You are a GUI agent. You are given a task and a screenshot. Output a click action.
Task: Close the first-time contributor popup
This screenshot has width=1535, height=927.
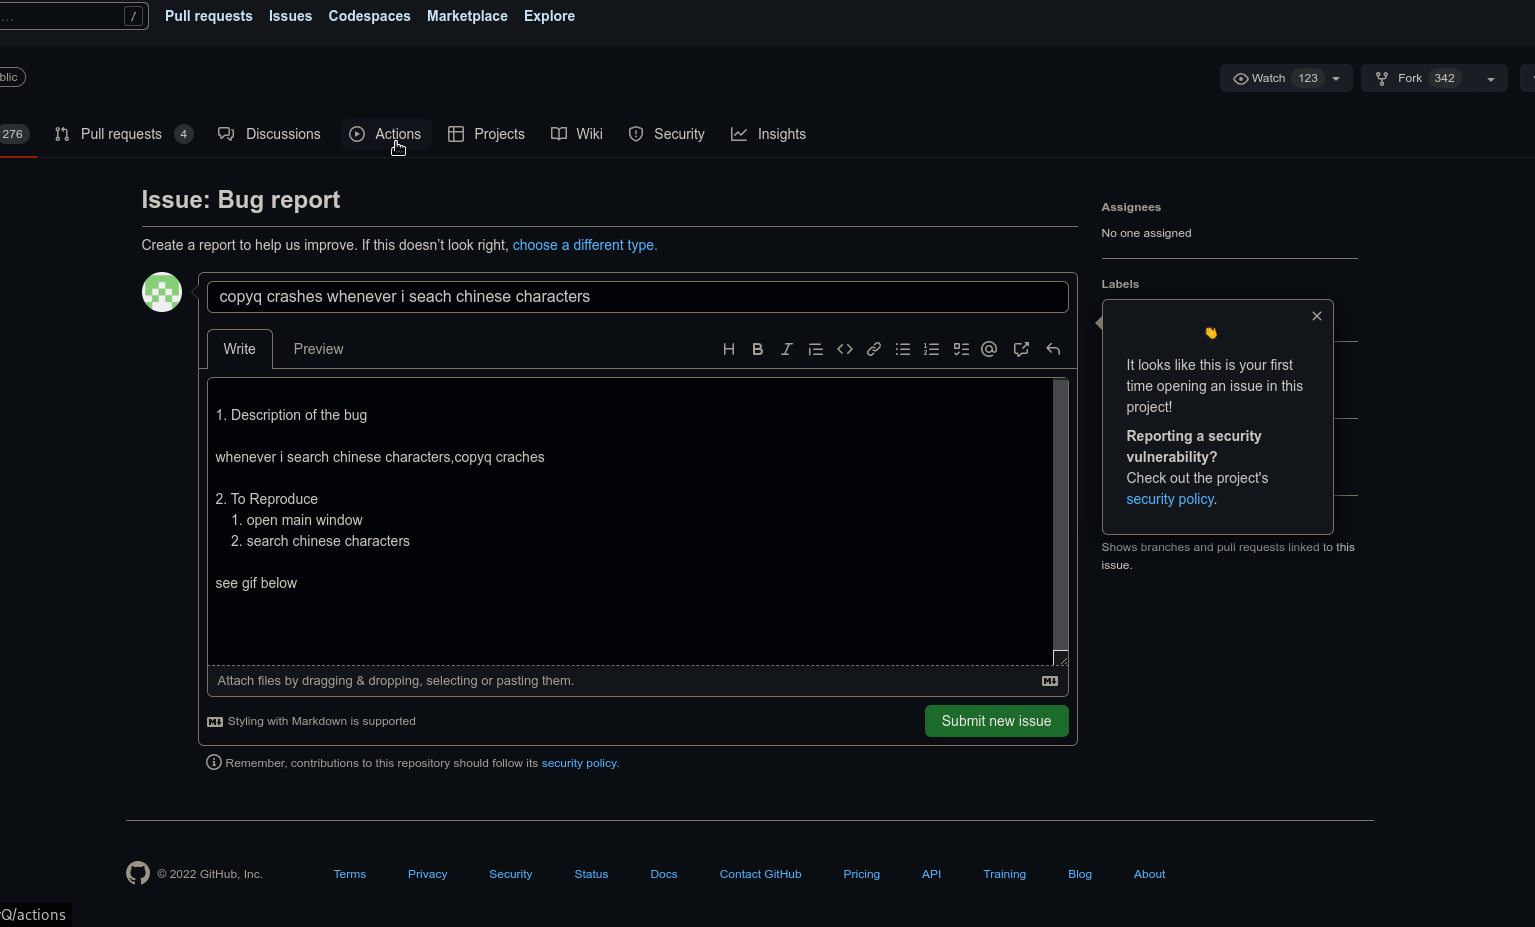[1317, 316]
